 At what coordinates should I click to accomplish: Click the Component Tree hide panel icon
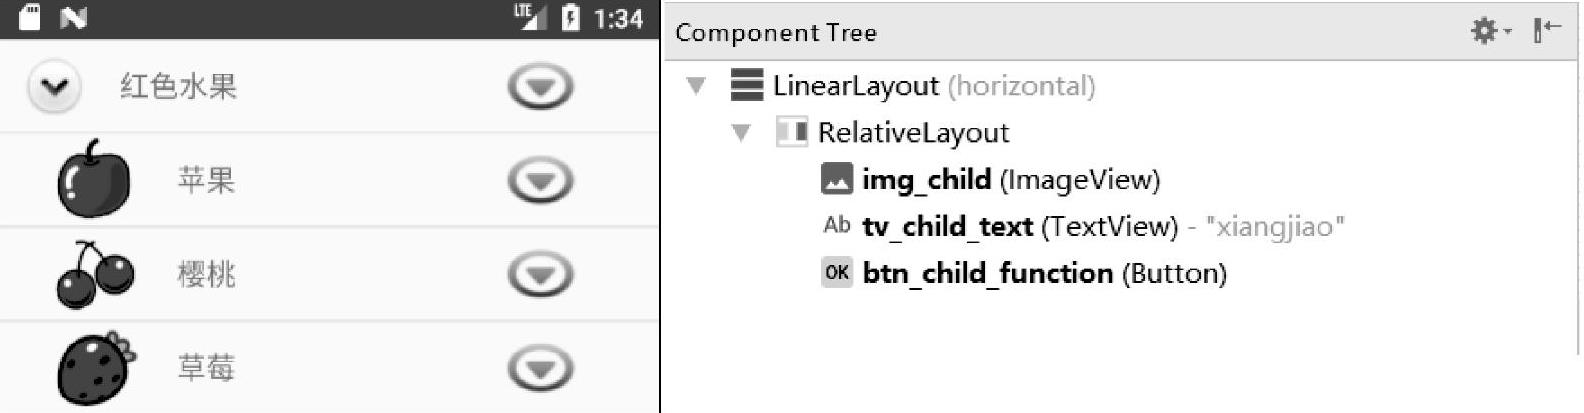click(1546, 31)
